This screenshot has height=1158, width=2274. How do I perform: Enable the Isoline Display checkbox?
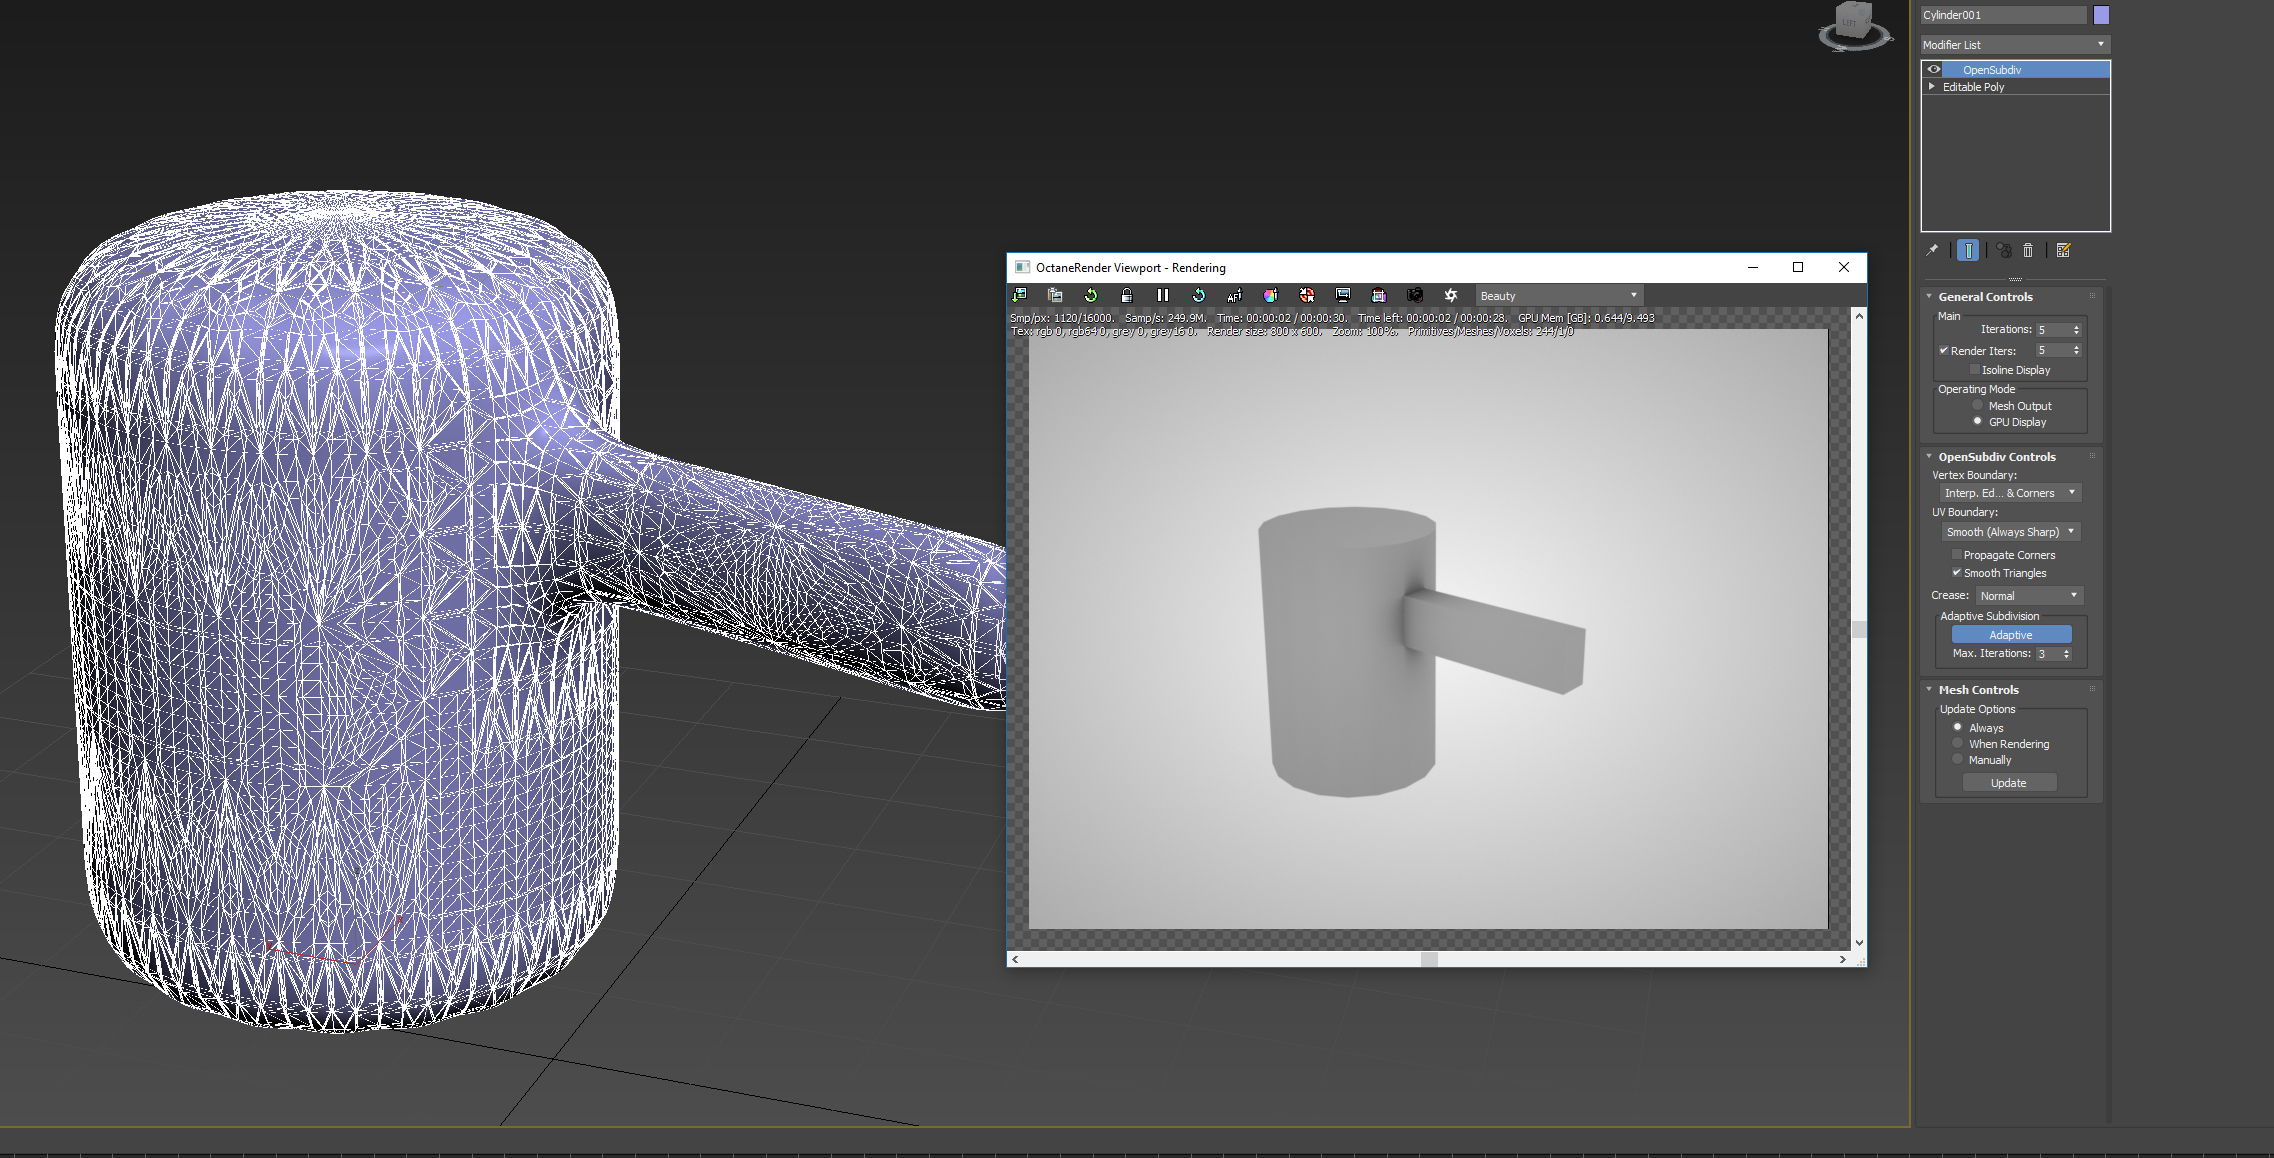click(1975, 370)
